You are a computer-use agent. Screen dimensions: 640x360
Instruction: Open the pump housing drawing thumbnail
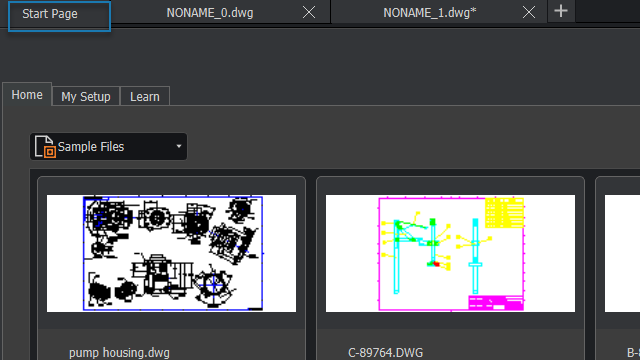(171, 253)
